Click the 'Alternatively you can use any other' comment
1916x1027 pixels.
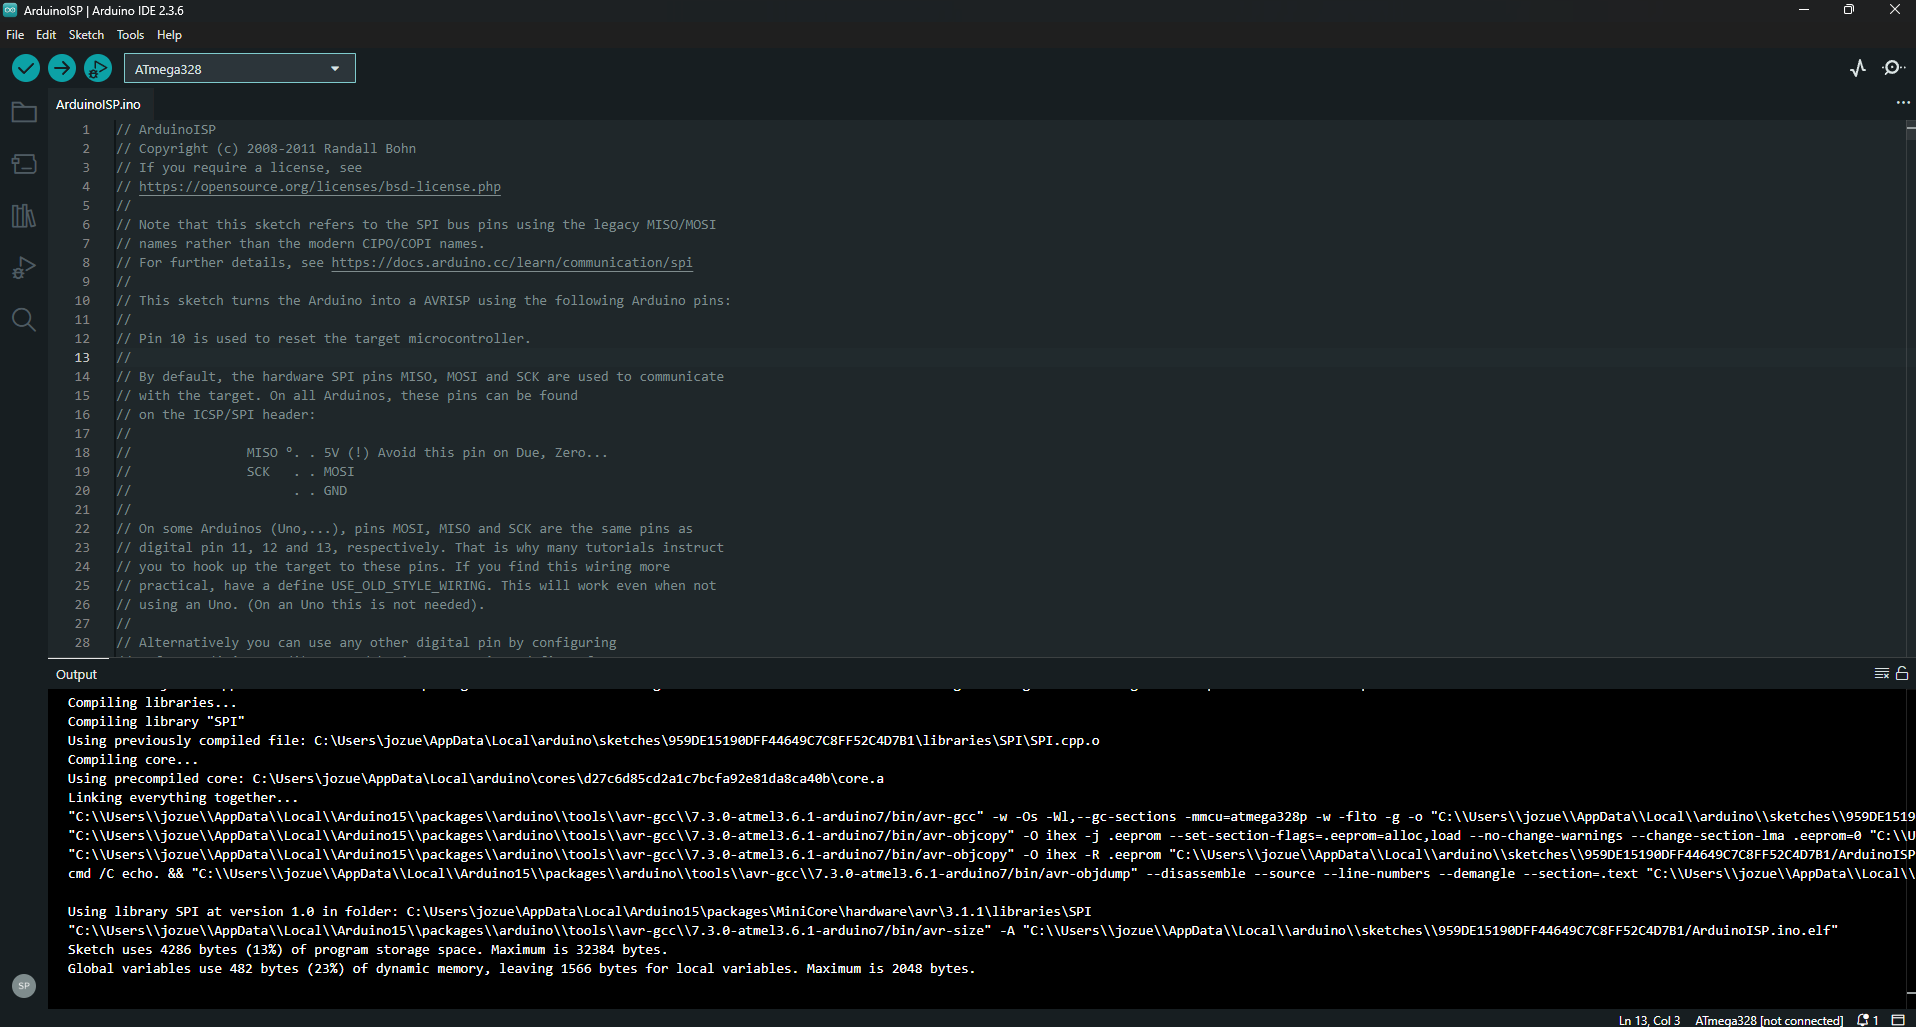tap(366, 643)
